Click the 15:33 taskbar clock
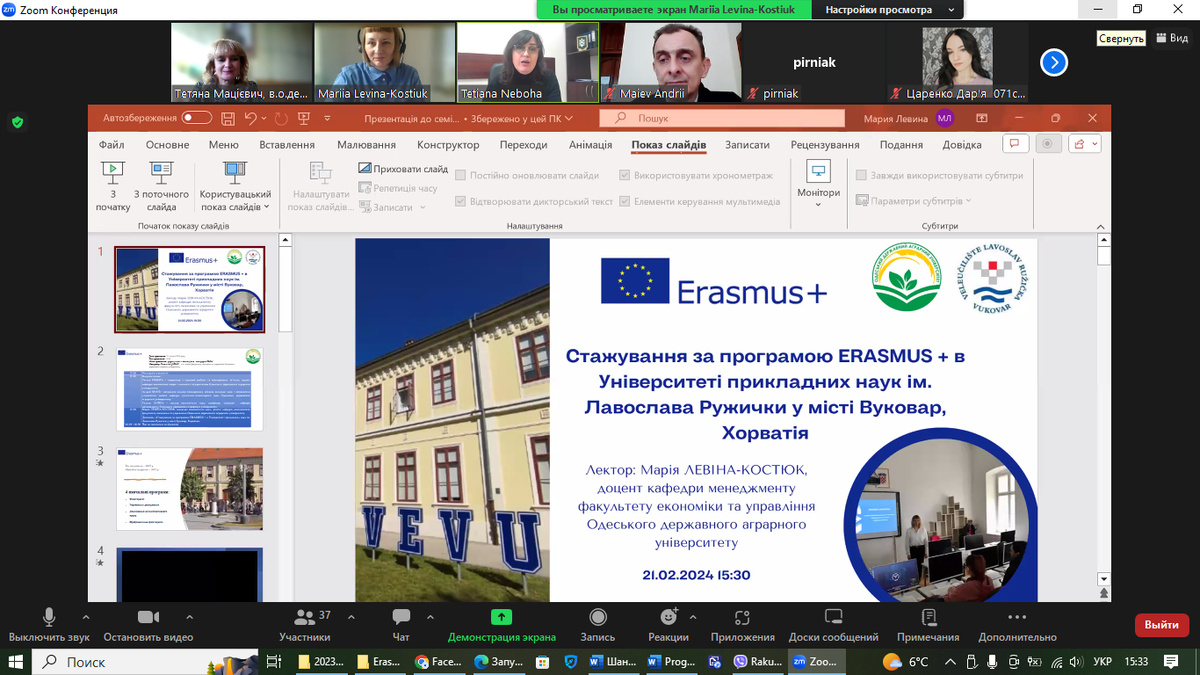Image resolution: width=1200 pixels, height=675 pixels. coord(1136,662)
